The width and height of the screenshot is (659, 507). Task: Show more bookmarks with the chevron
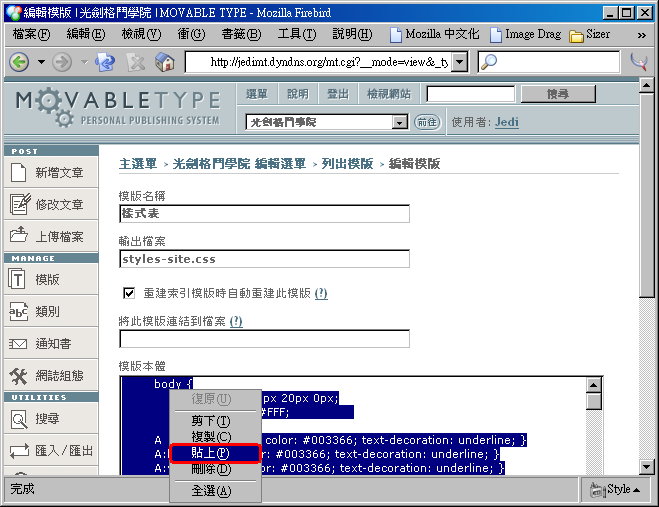[x=641, y=35]
